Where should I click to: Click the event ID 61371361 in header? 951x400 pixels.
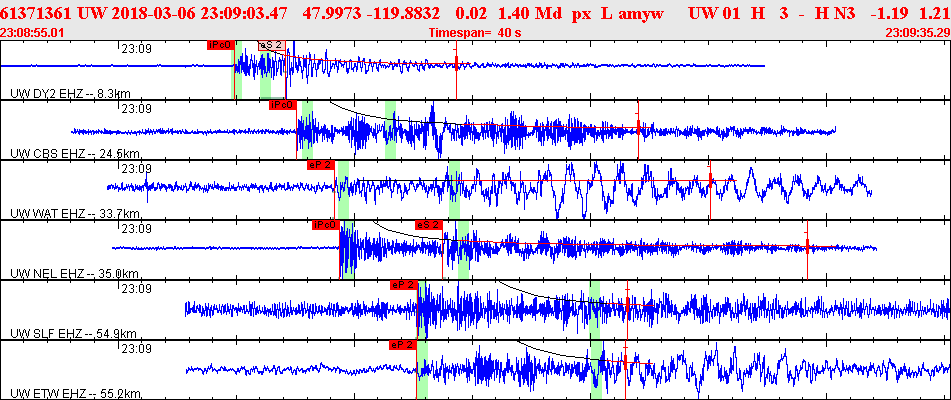pos(38,13)
